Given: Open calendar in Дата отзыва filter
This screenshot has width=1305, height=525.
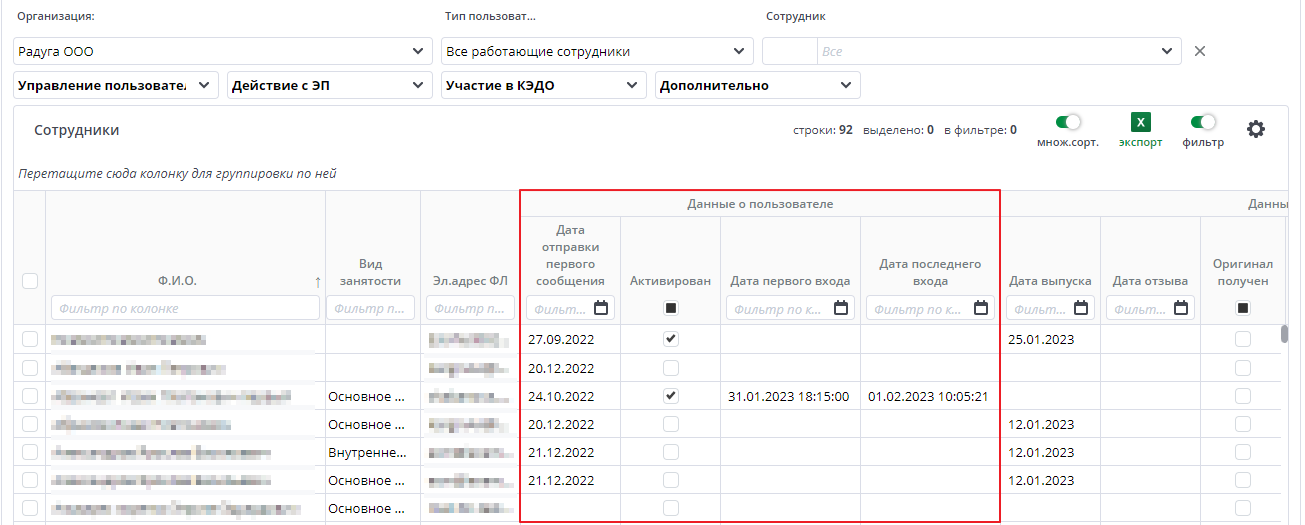Looking at the screenshot, I should click(x=1183, y=308).
